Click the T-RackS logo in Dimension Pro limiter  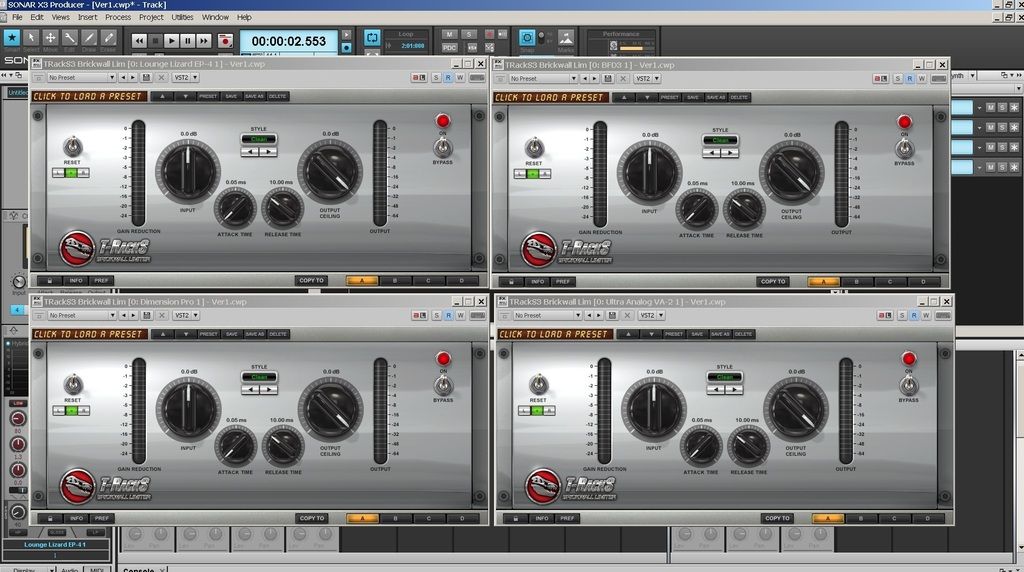coord(77,486)
